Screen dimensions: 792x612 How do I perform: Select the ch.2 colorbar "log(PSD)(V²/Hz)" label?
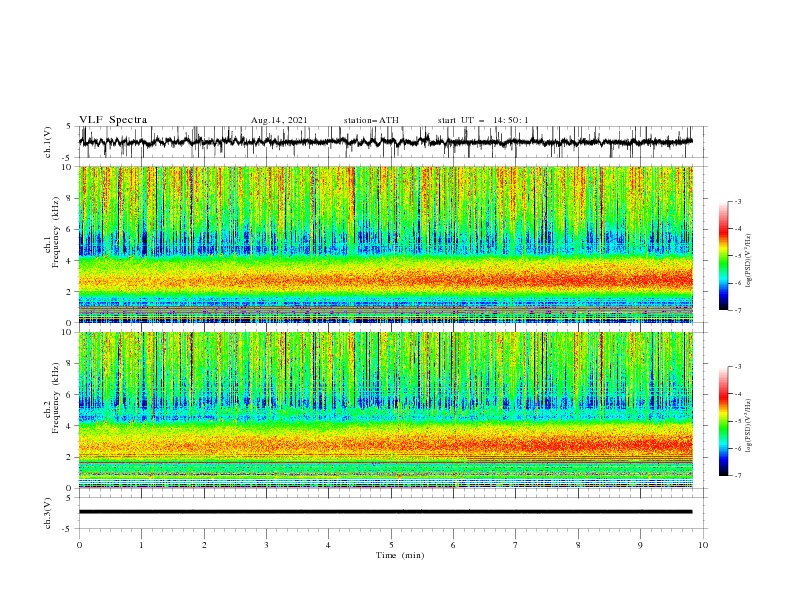tap(748, 426)
